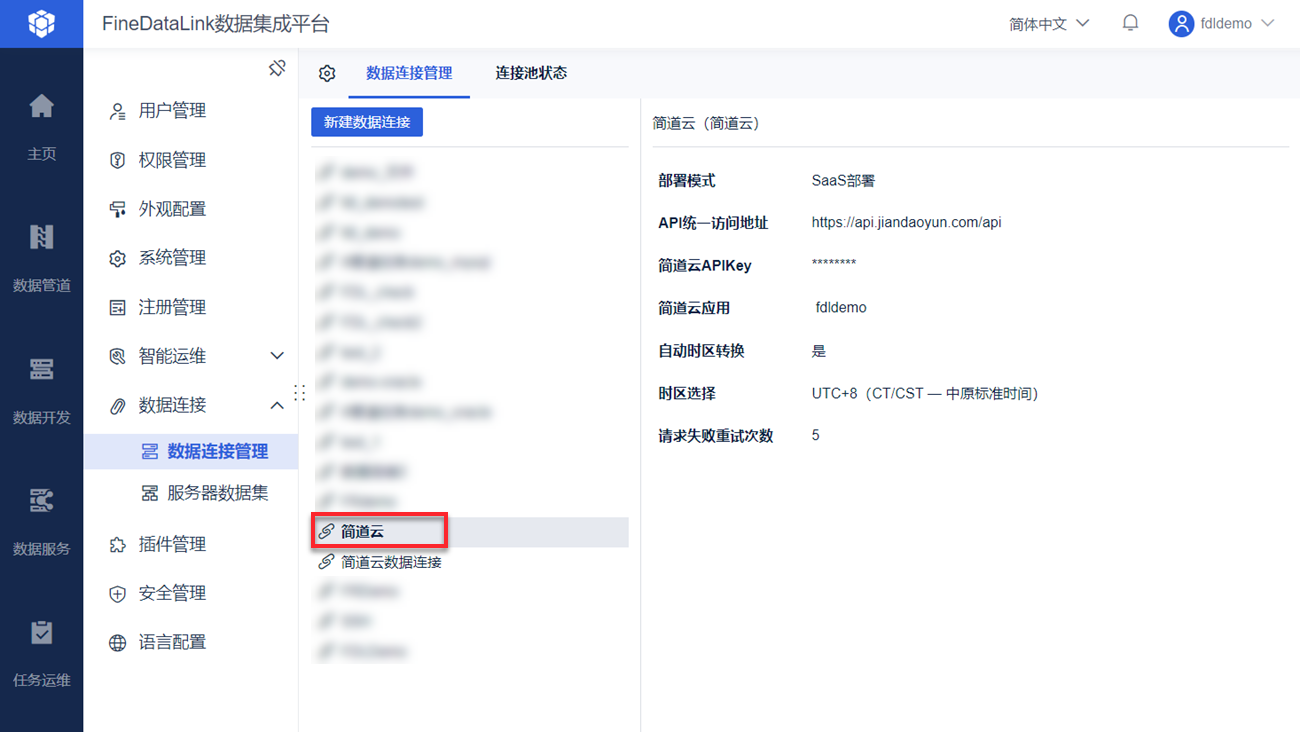This screenshot has width=1300, height=732.
Task: Click the 新建数据连接 button
Action: click(367, 122)
